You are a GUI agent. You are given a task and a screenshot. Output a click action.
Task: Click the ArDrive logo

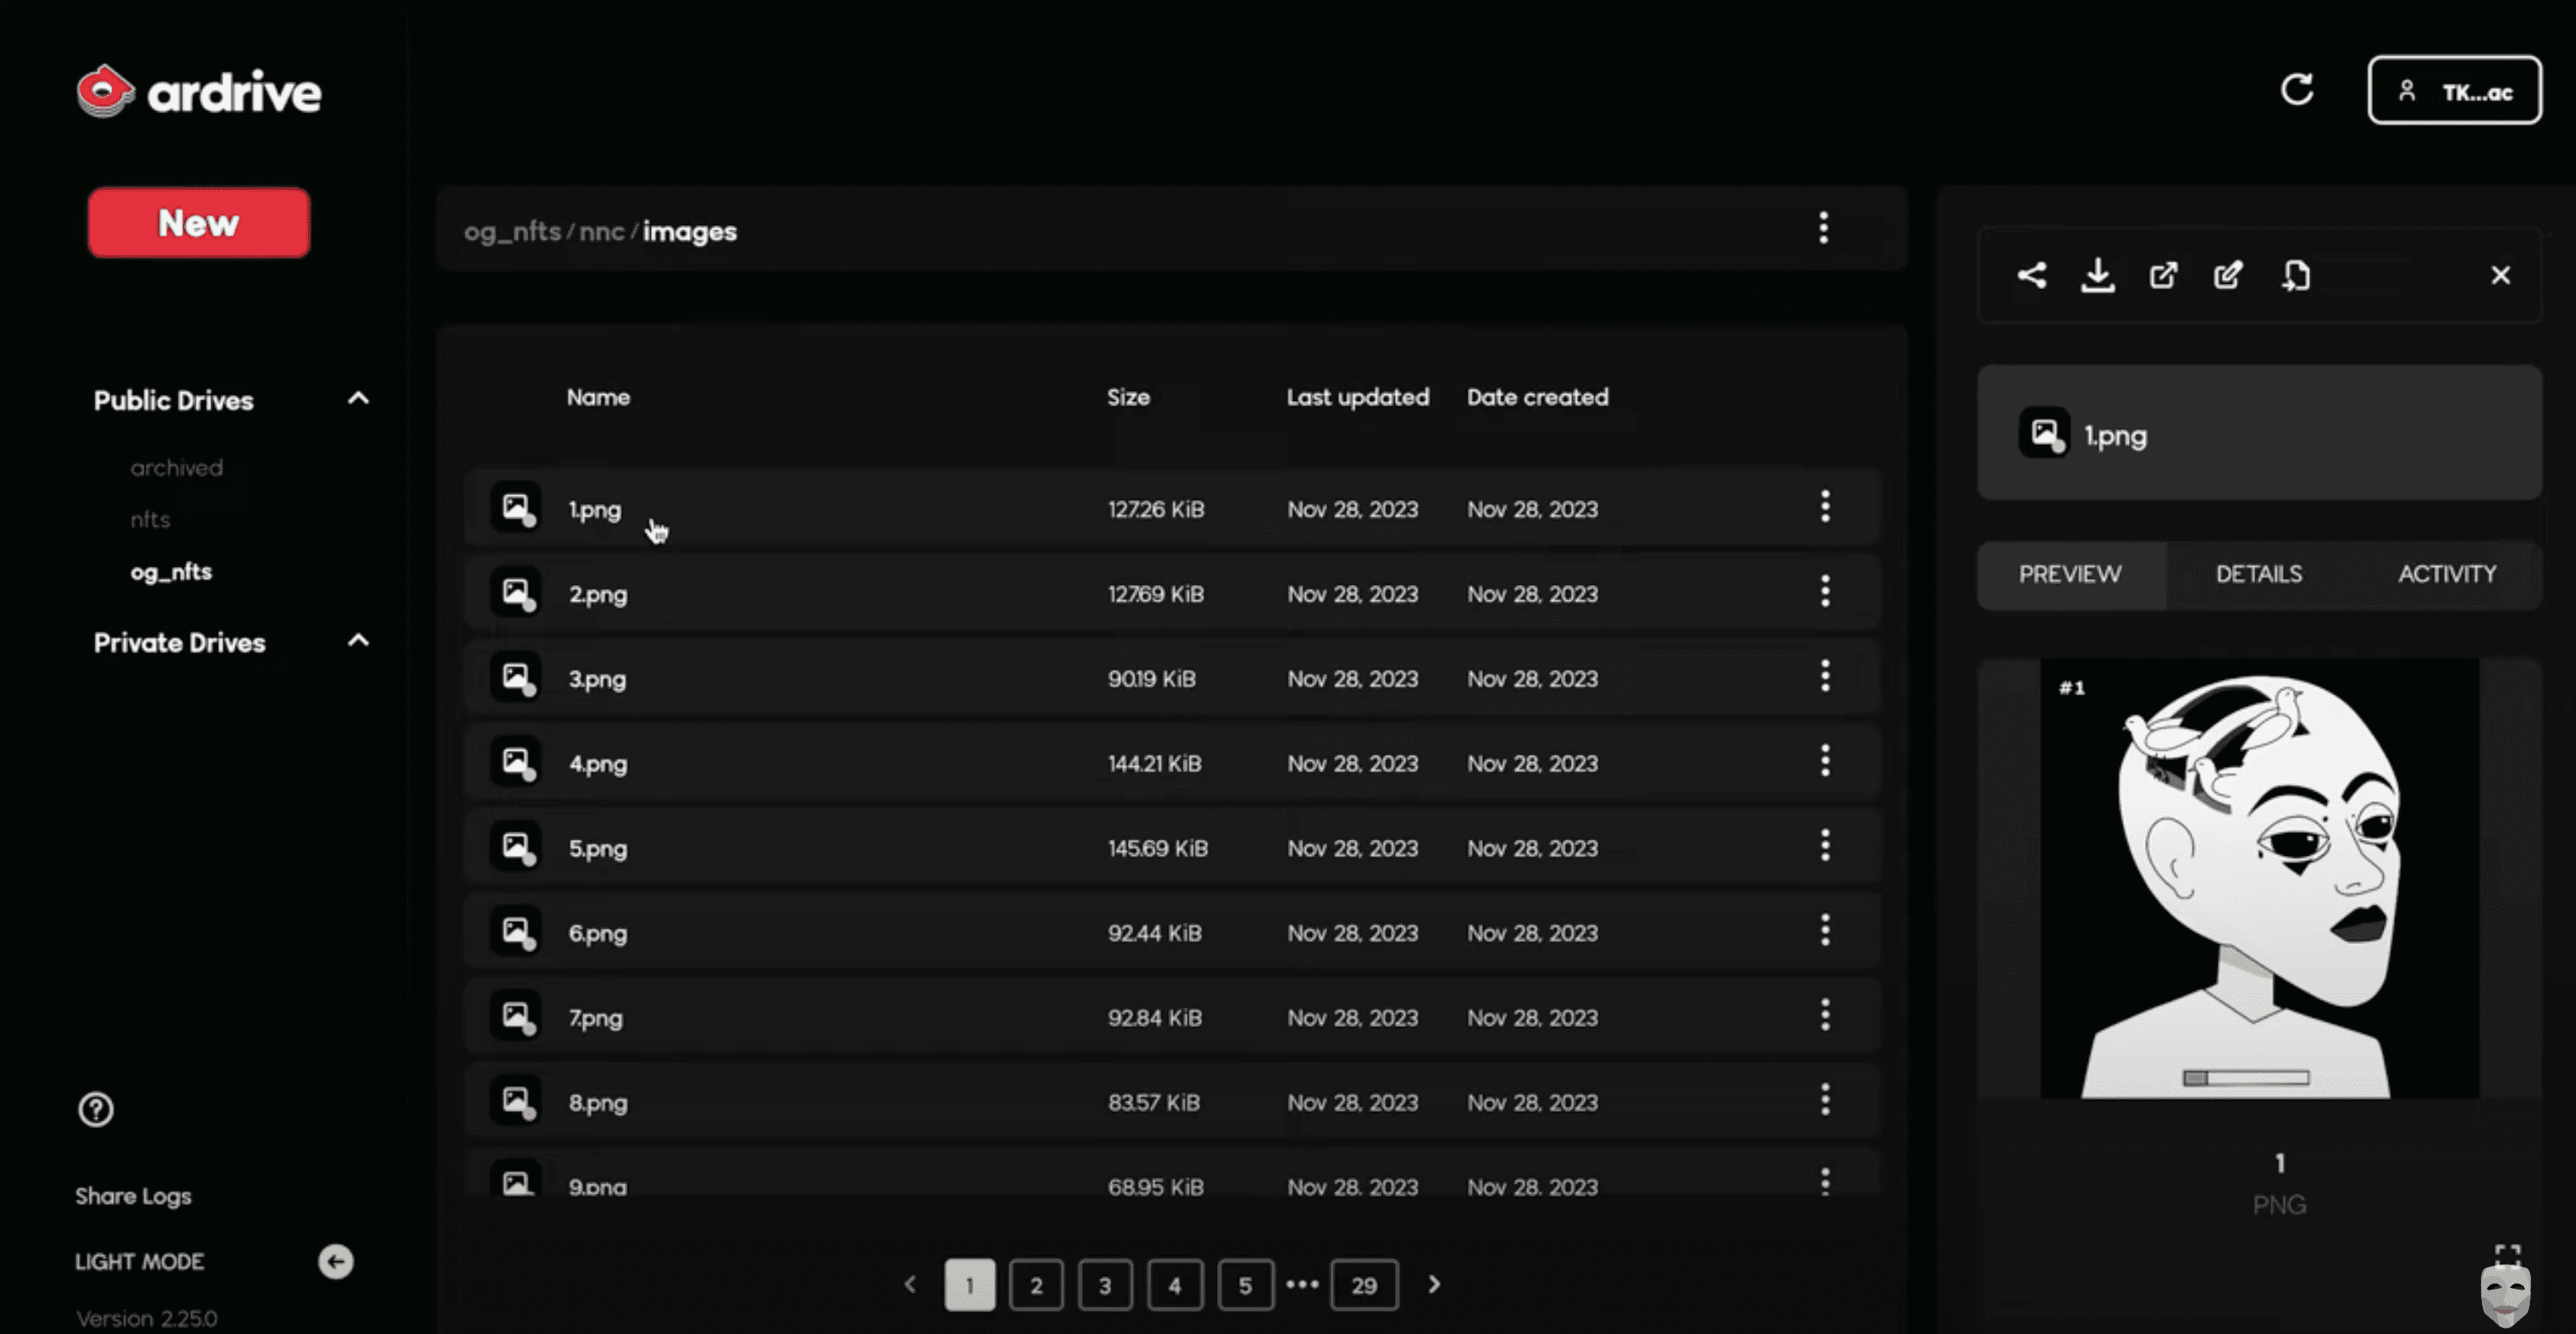pos(199,92)
